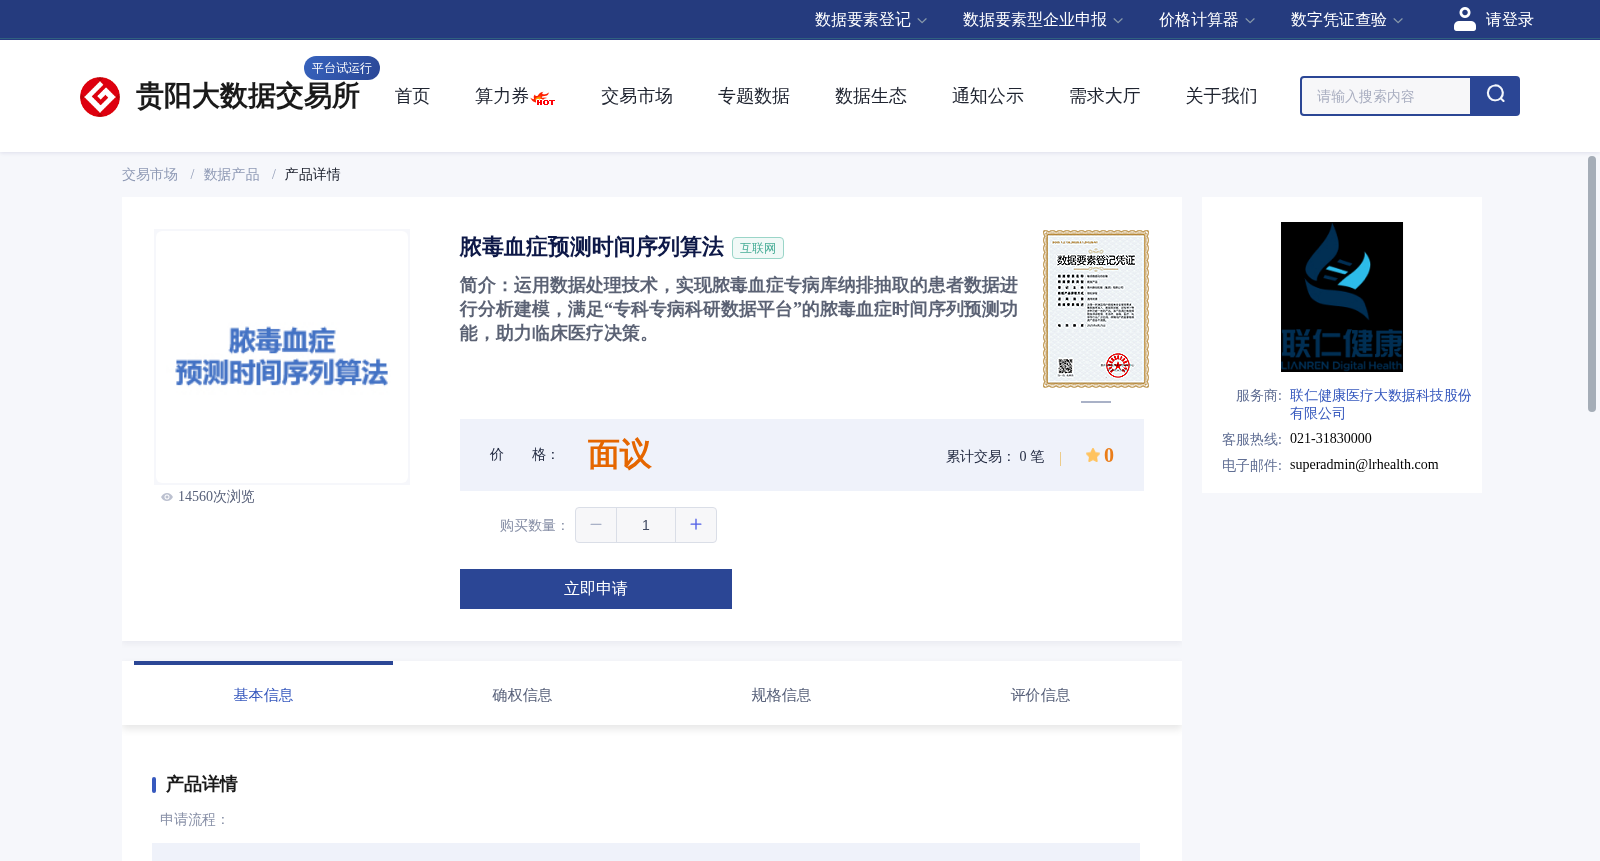Decrease purchase quantity with minus button

click(x=596, y=525)
